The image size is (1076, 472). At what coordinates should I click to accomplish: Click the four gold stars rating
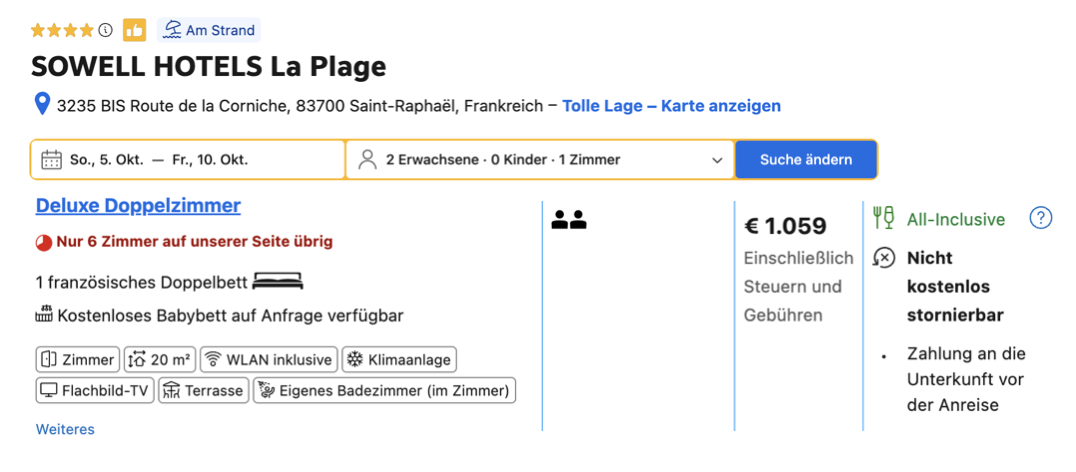coord(62,30)
